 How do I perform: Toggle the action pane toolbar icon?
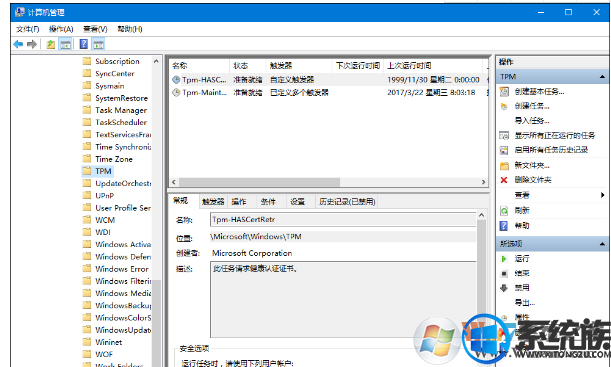[x=98, y=44]
